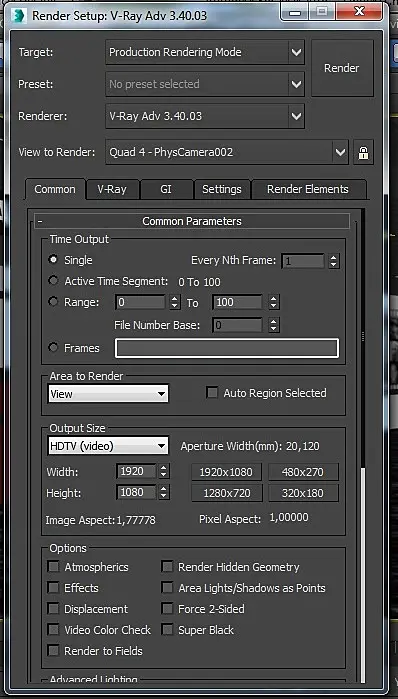Click the Render button
The height and width of the screenshot is (699, 398).
click(x=342, y=68)
